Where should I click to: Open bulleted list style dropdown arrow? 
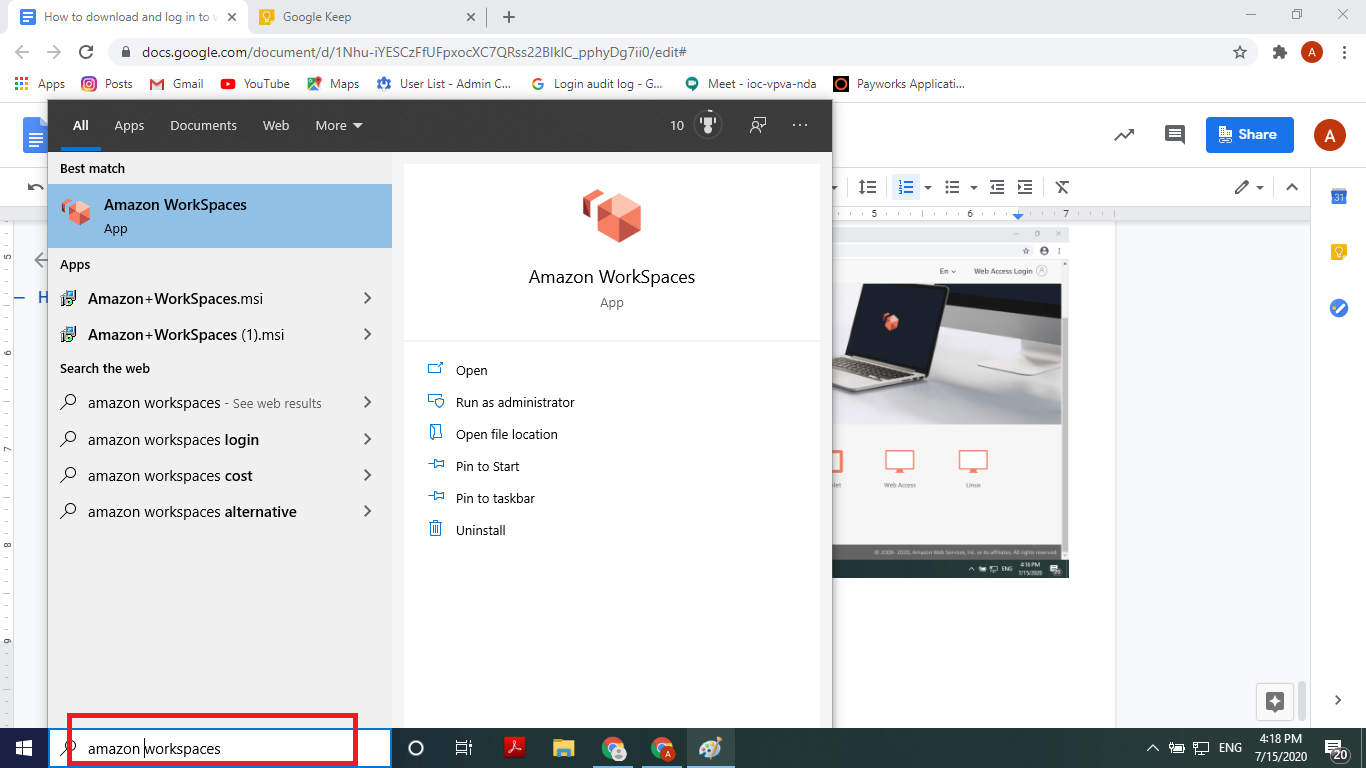[x=973, y=187]
